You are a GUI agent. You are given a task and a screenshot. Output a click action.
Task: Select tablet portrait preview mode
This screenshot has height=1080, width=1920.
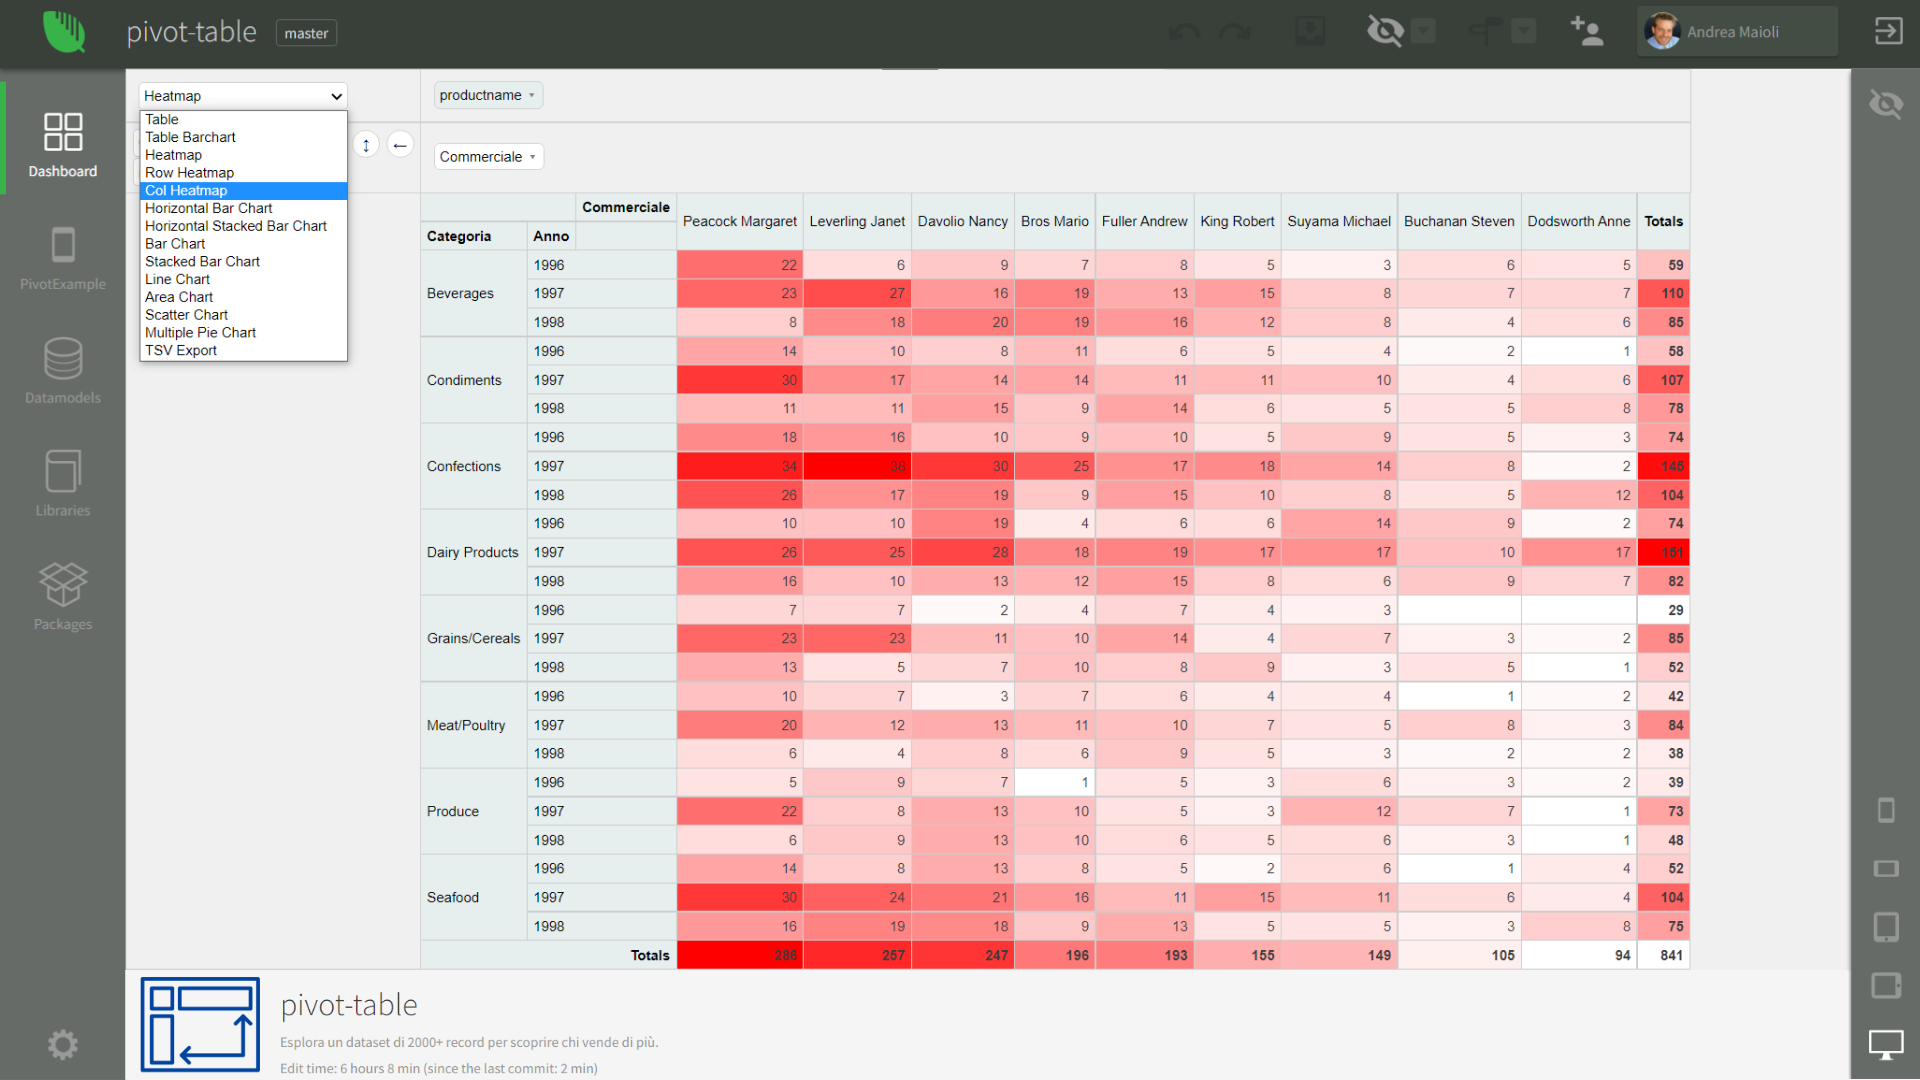point(1886,927)
